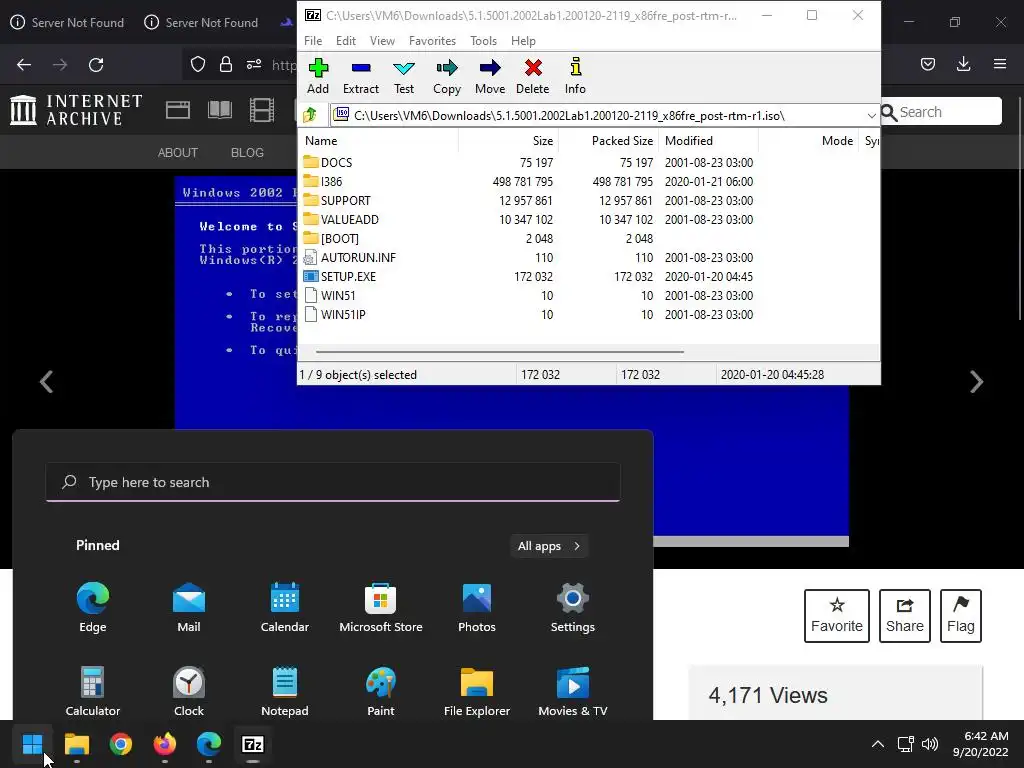The height and width of the screenshot is (768, 1024).
Task: Click the Favorite button on Internet Archive
Action: coord(837,616)
